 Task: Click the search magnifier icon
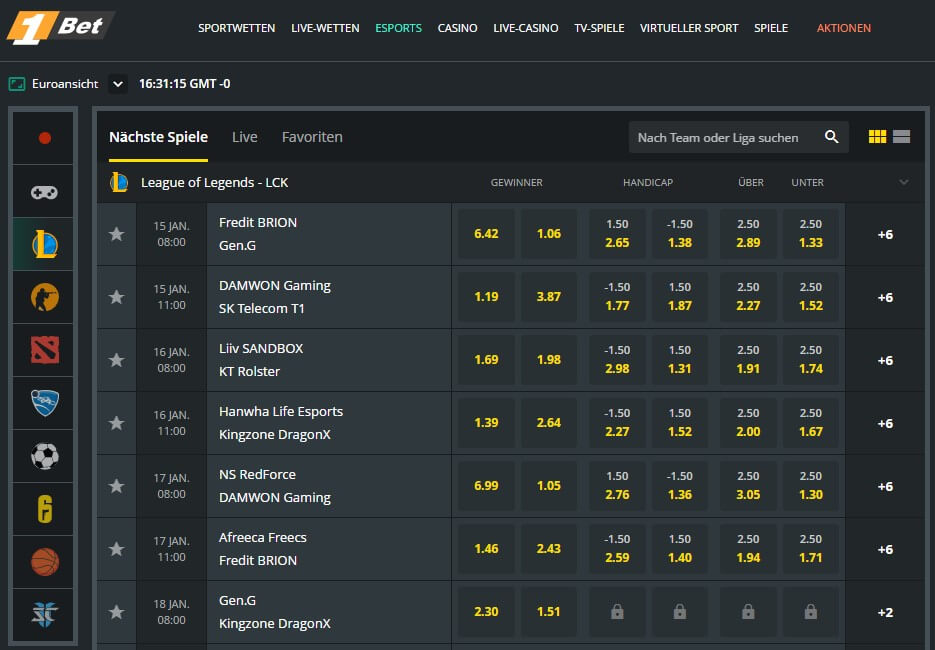pyautogui.click(x=831, y=137)
